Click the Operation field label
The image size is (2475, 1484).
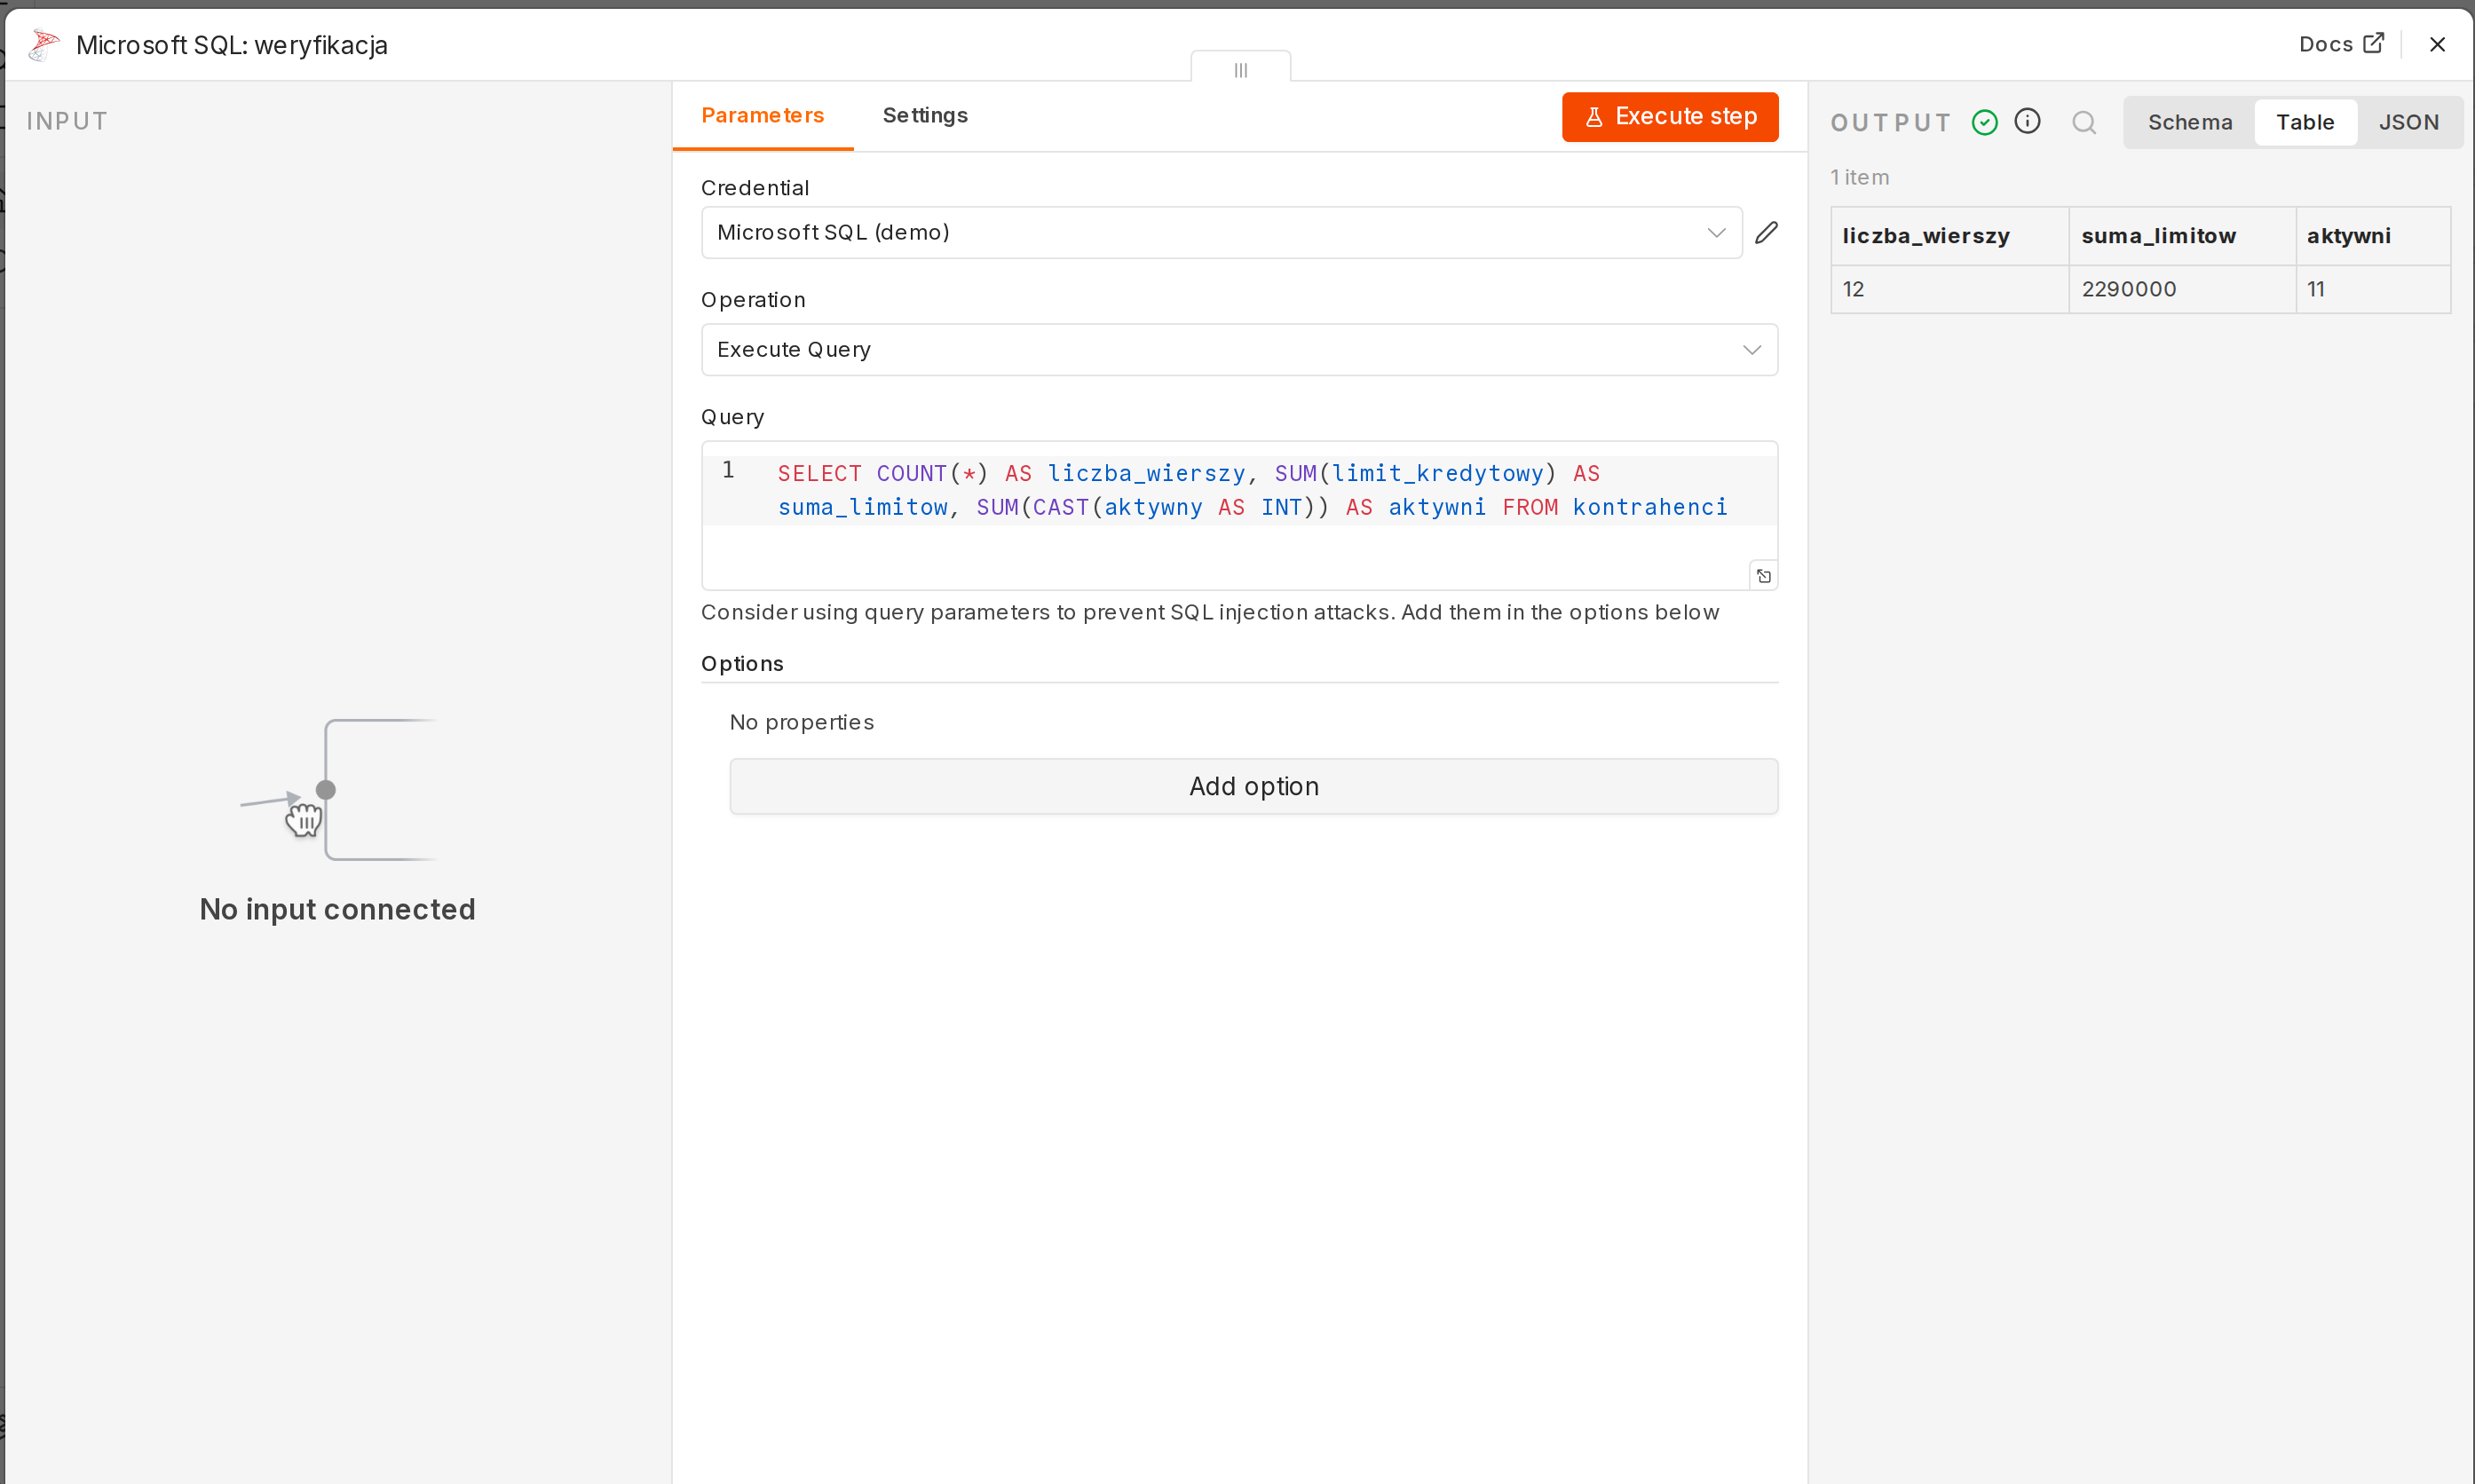[x=753, y=300]
